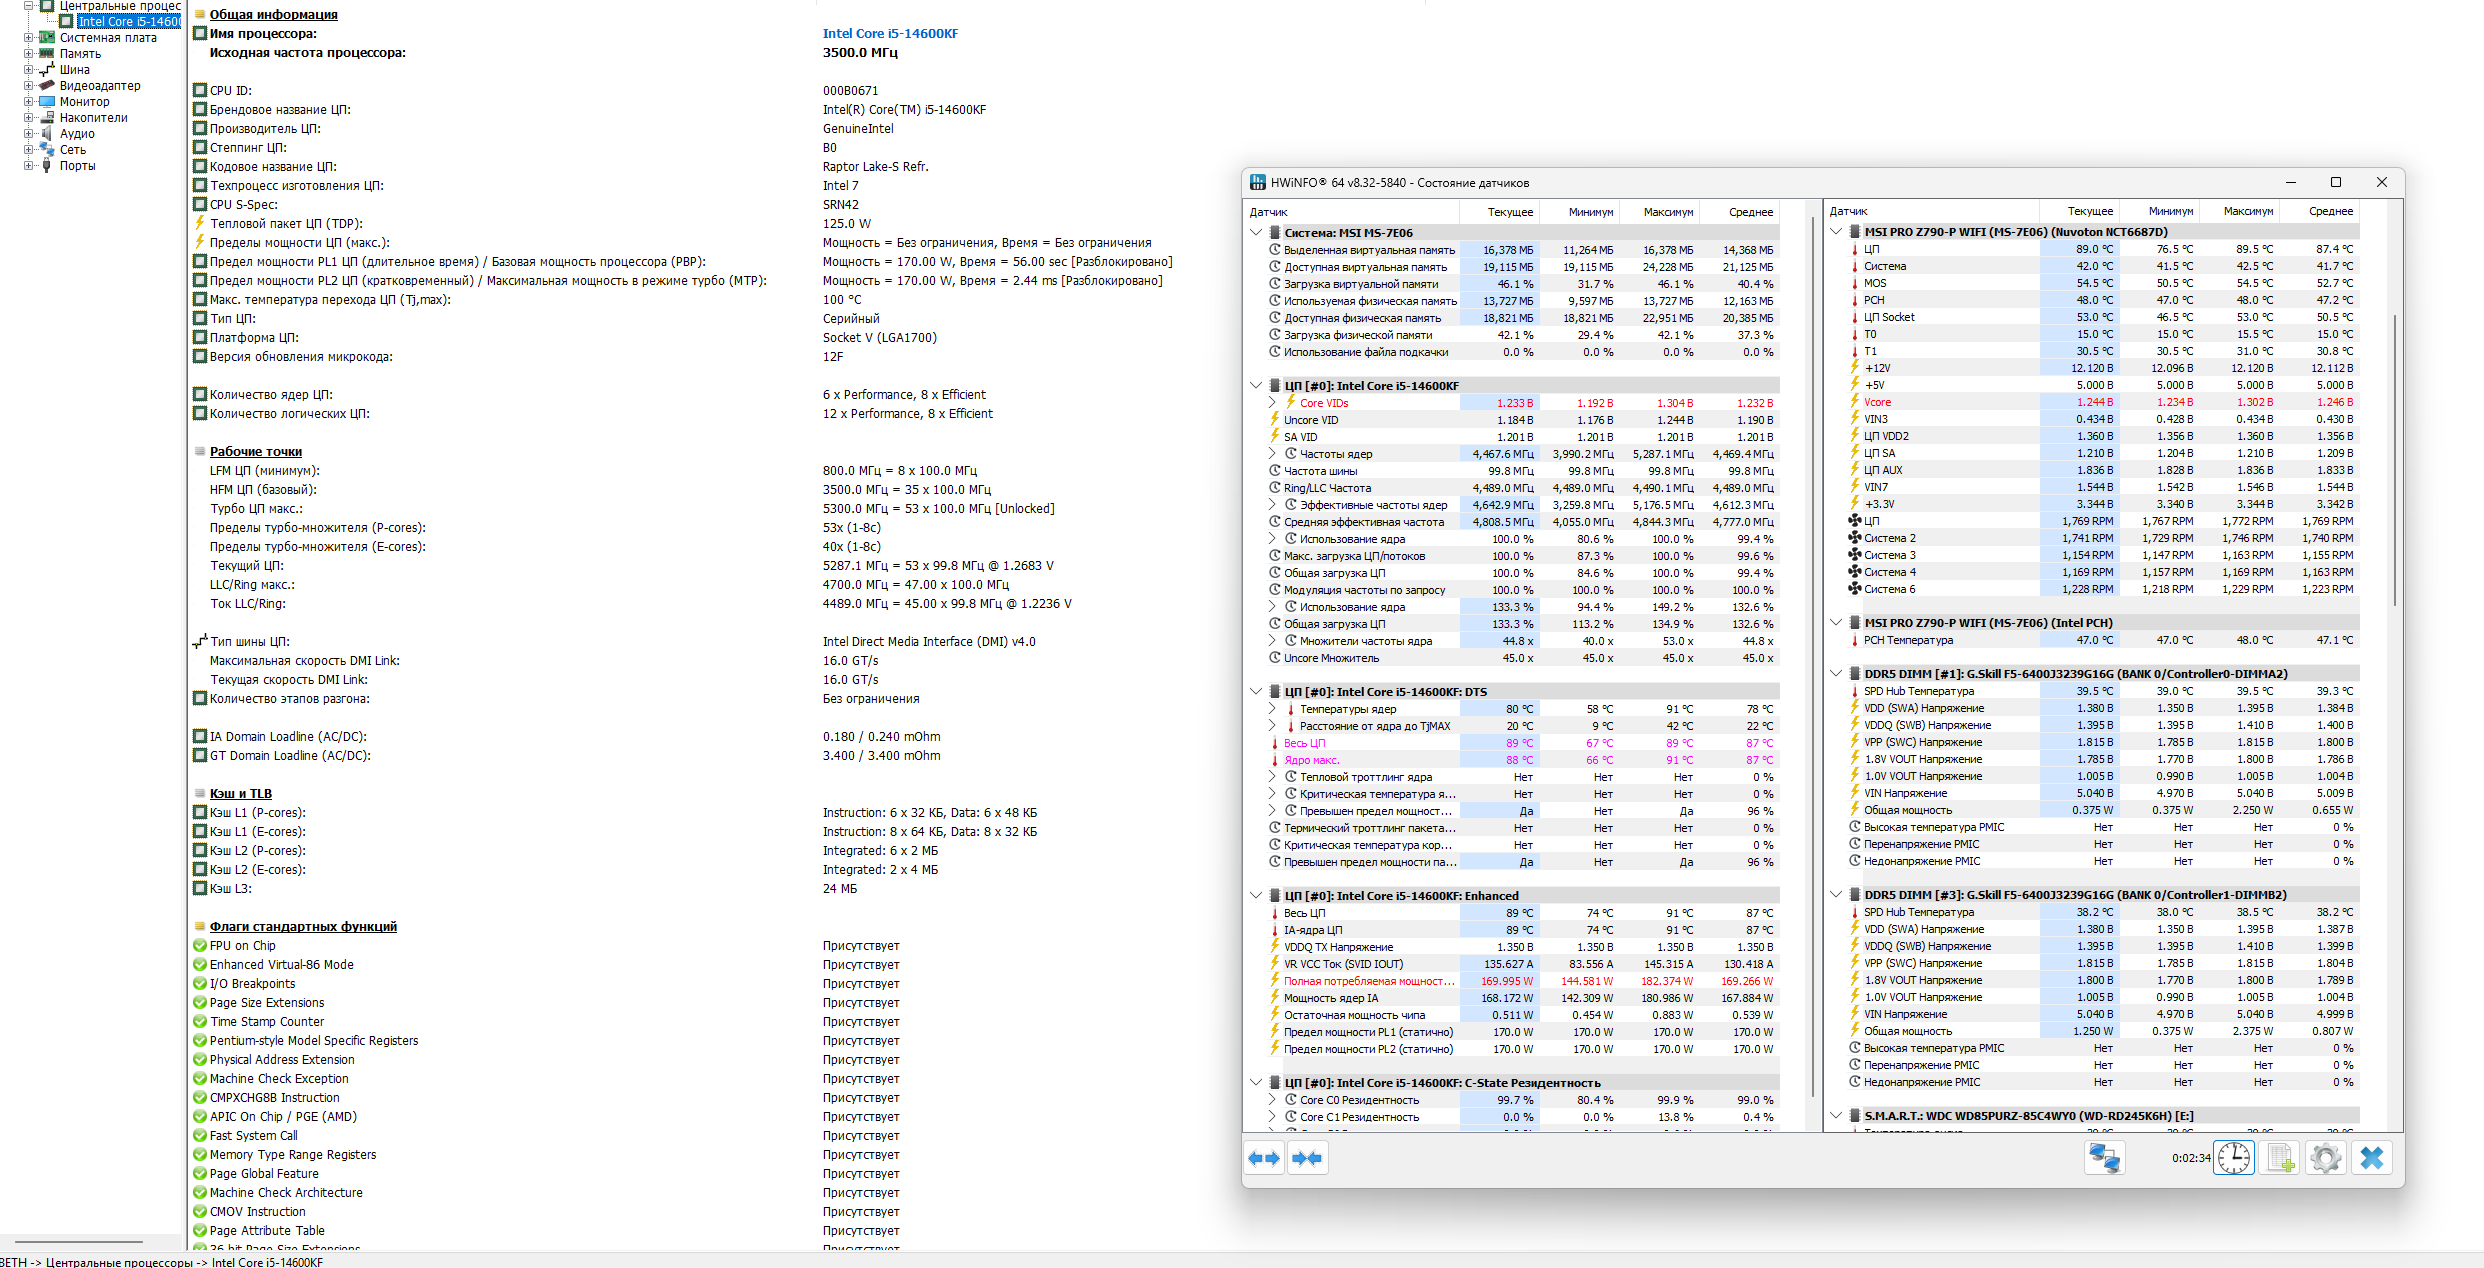Click the collapse columns arrows button in HWiNFO
The height and width of the screenshot is (1268, 2484).
1307,1158
